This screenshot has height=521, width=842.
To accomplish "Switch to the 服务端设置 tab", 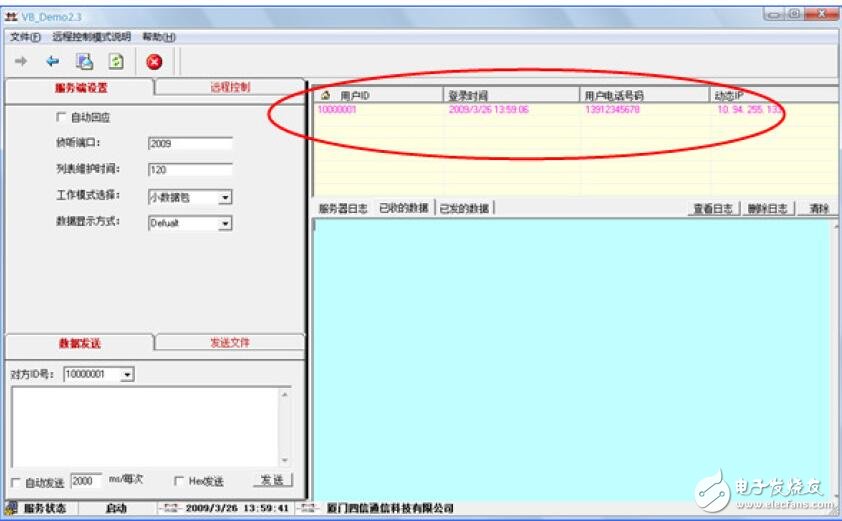I will coord(80,88).
